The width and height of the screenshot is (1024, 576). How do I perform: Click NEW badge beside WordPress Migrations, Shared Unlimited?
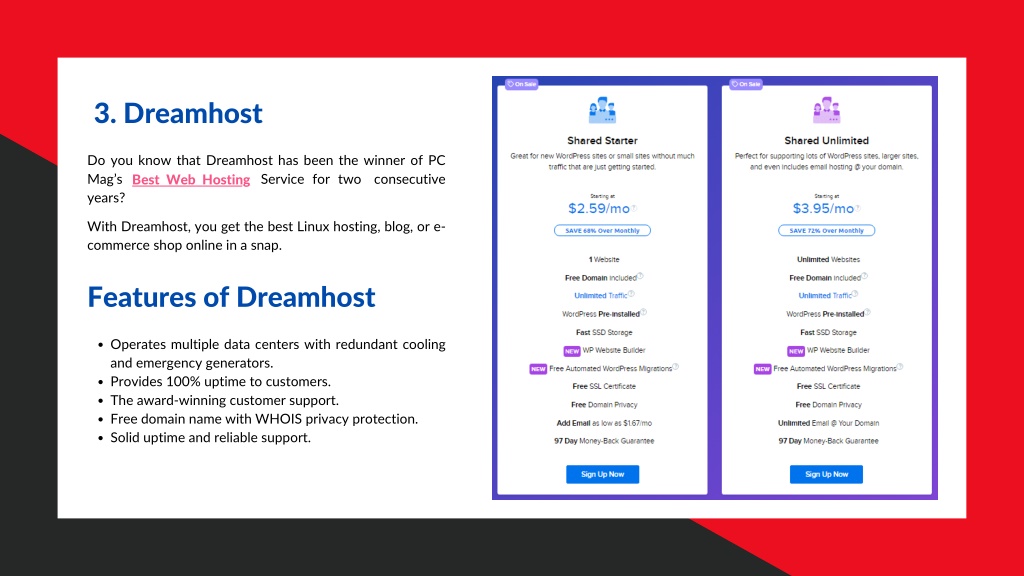coord(762,369)
